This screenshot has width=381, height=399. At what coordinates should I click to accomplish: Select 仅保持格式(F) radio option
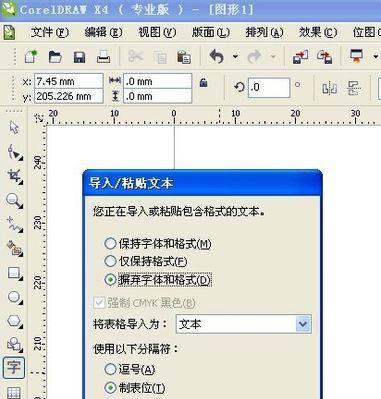146,261
